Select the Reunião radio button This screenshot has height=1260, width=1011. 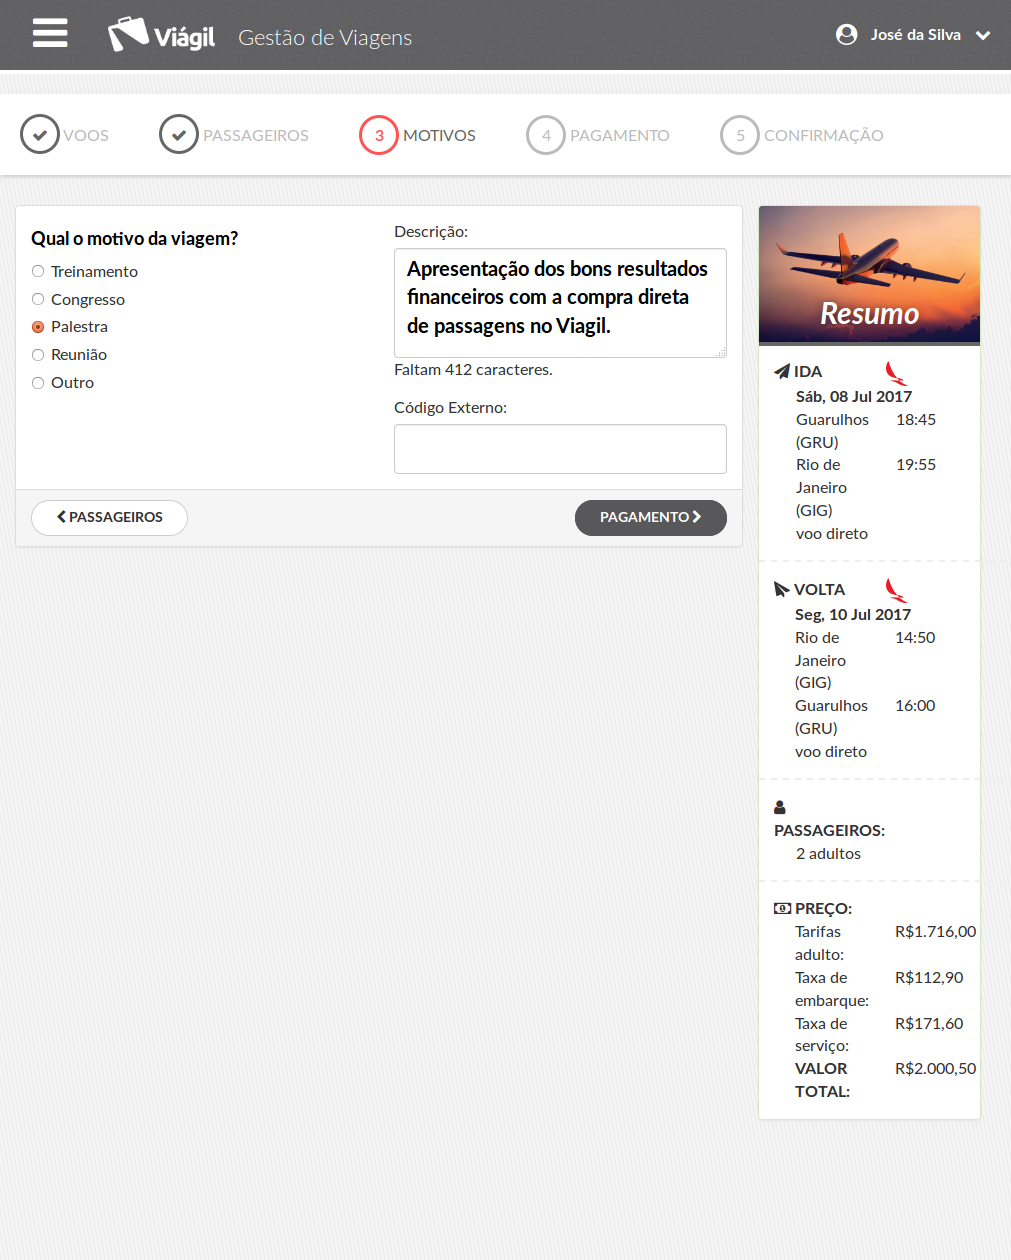point(38,354)
